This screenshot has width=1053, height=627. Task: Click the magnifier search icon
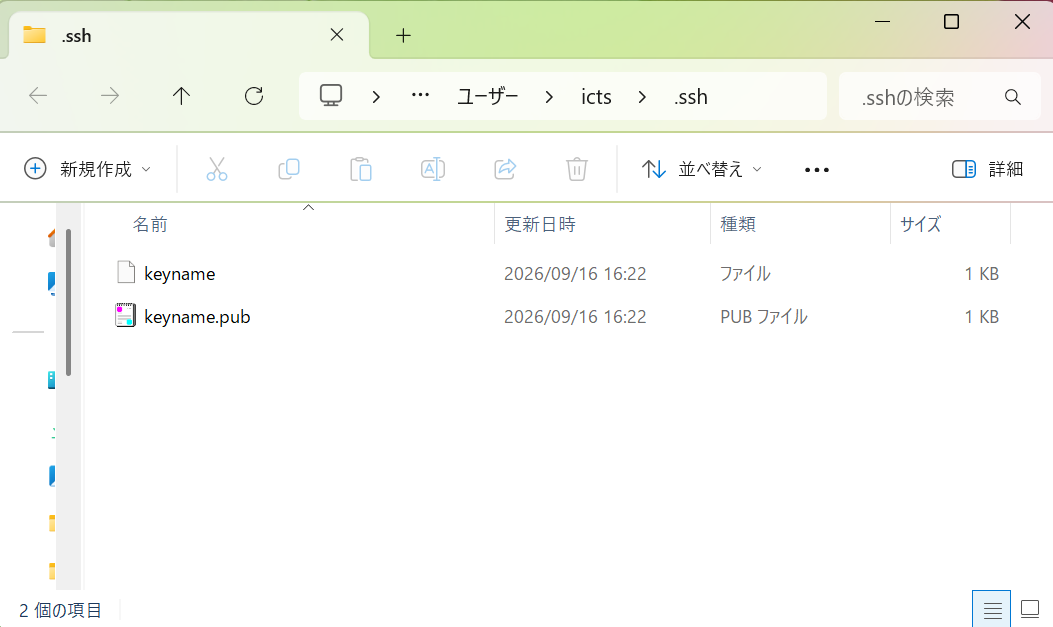[x=1013, y=97]
